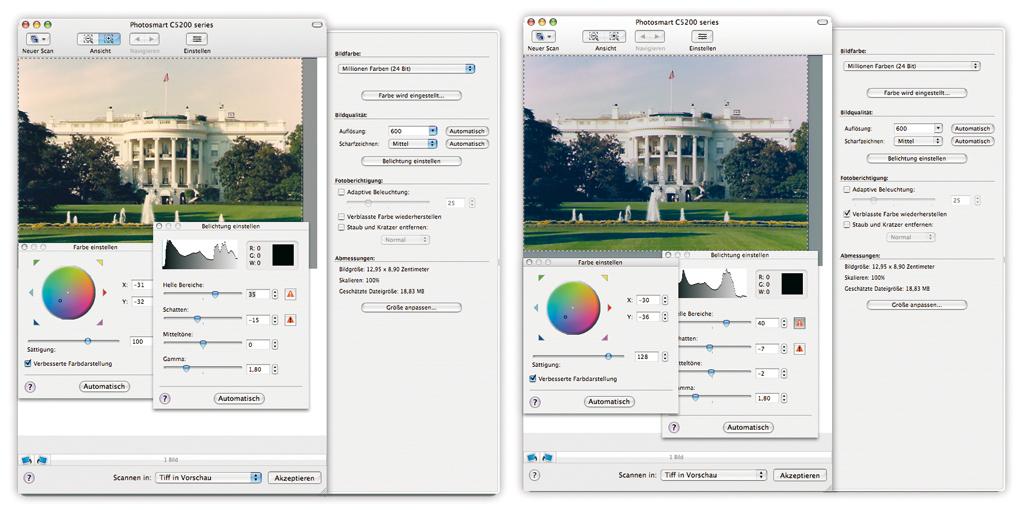Viewport: 1024px width, 510px height.
Task: Click the warning icon beside Helle Bereiche value 35
Action: click(291, 295)
